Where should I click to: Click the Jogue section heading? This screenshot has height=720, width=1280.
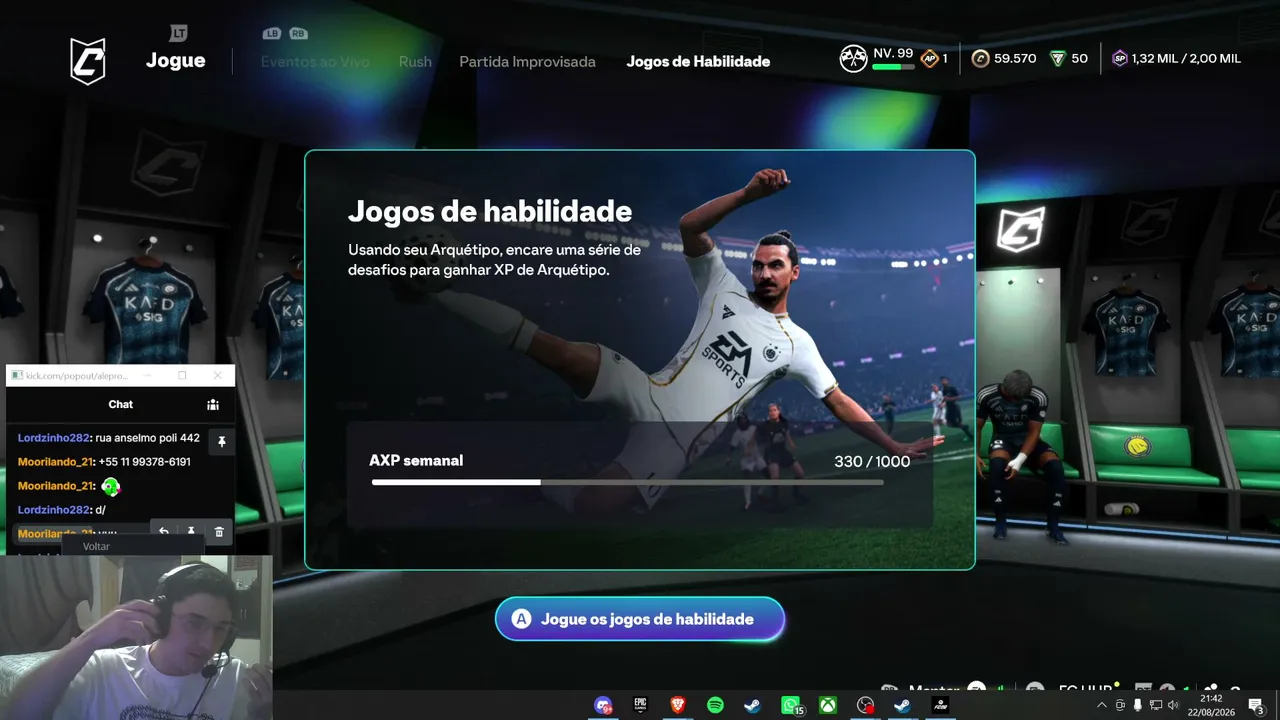pyautogui.click(x=176, y=60)
